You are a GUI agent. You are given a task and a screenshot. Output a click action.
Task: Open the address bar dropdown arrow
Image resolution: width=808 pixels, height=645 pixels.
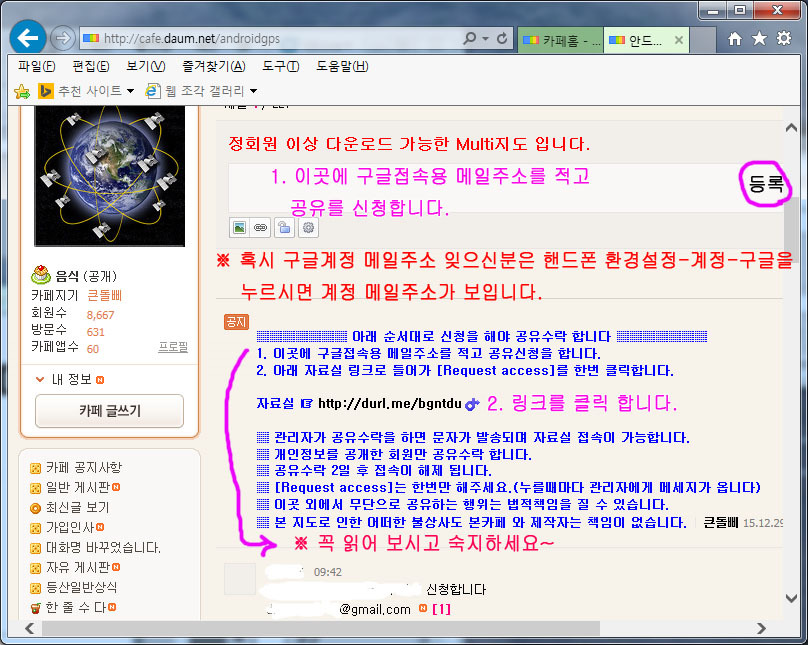(485, 39)
